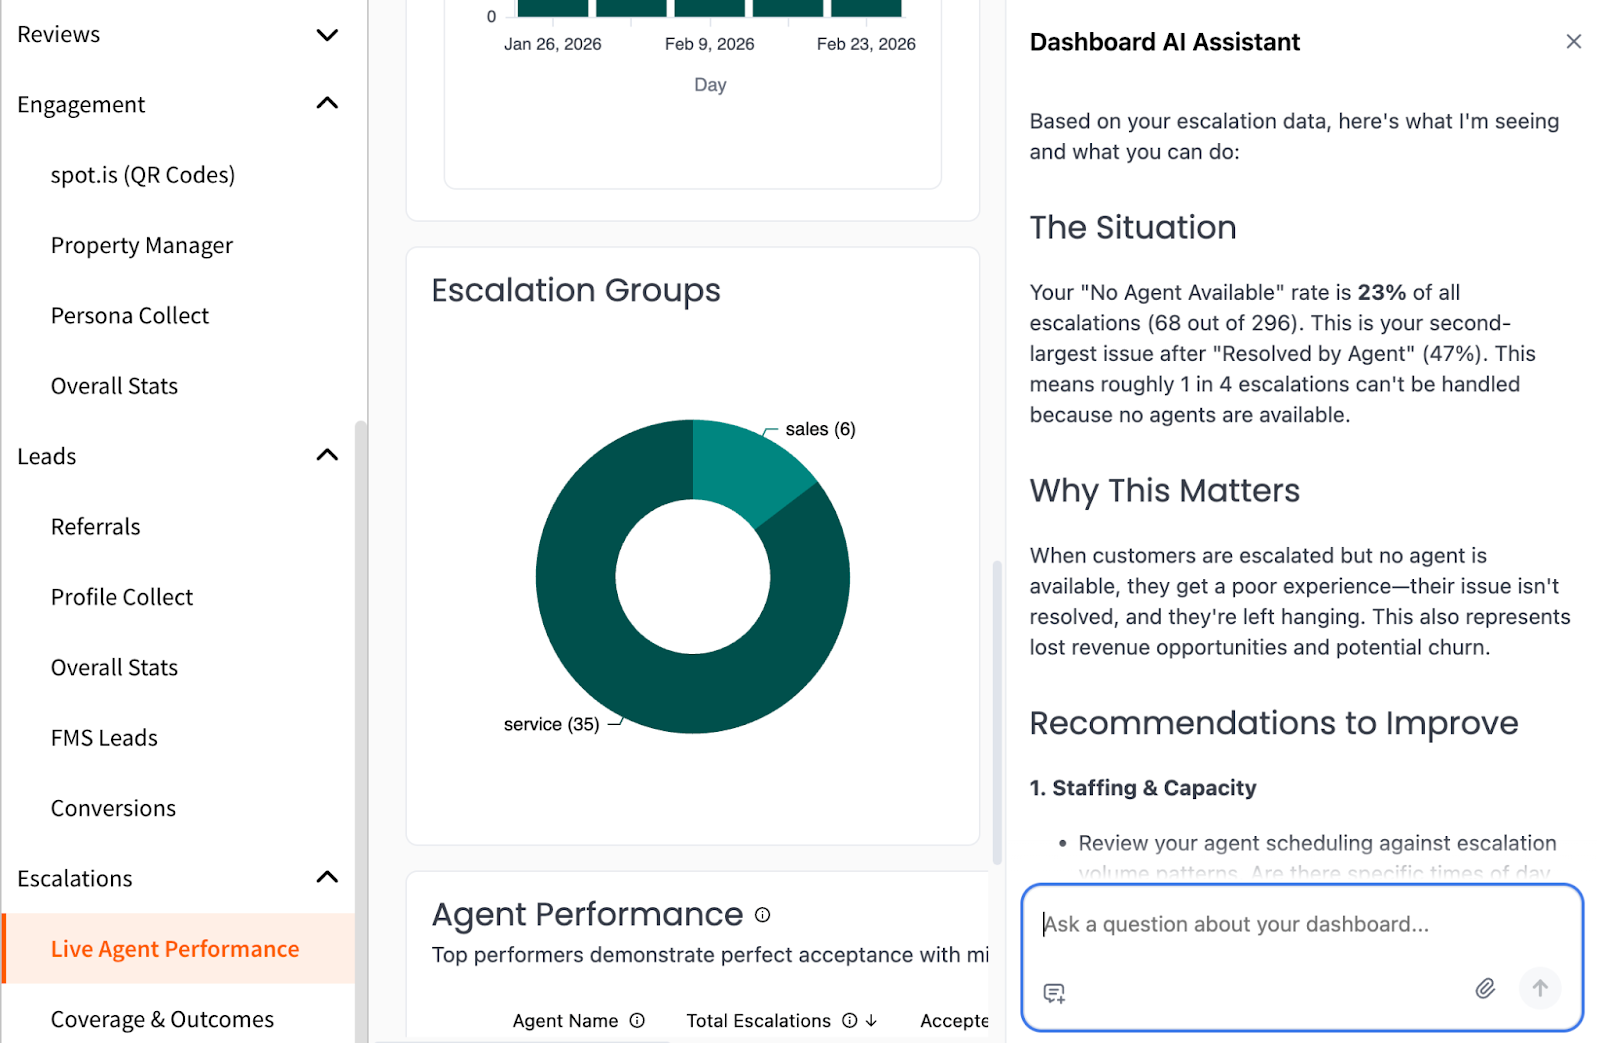
Task: Collapse the Escalations section chevron
Action: (327, 877)
